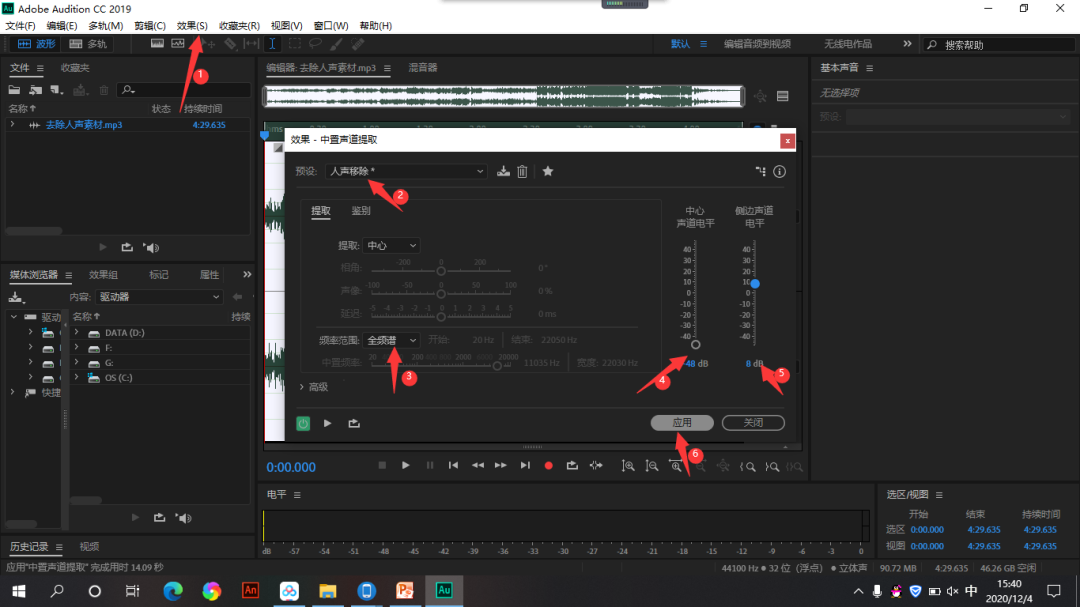Click the Import File icon in Files panel

35,90
